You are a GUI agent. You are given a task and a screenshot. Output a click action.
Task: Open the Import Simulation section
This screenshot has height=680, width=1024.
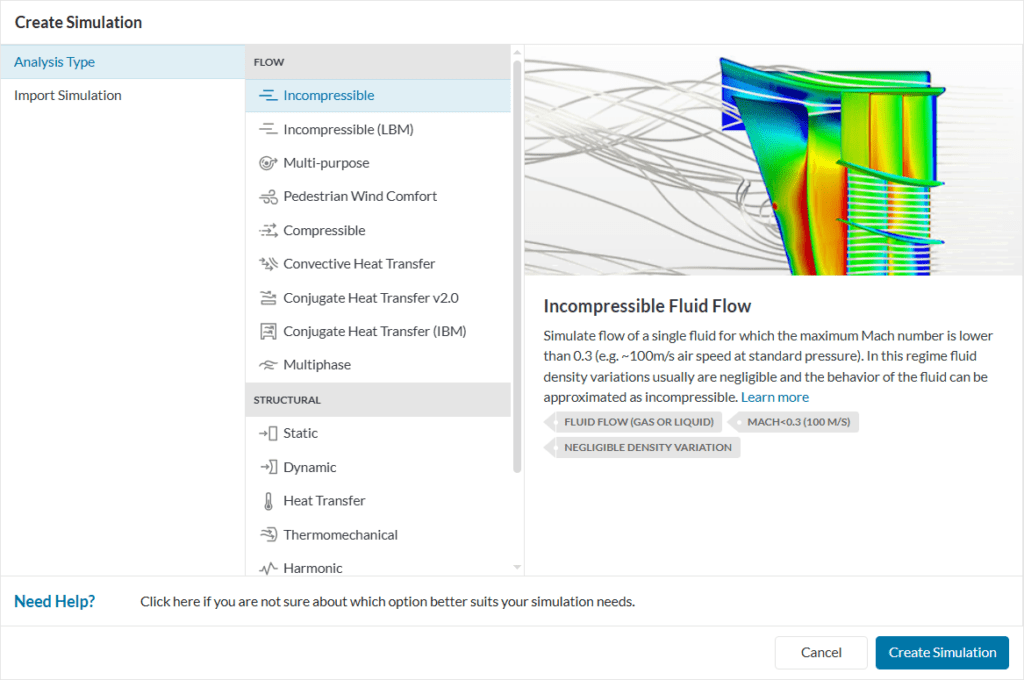click(x=67, y=95)
